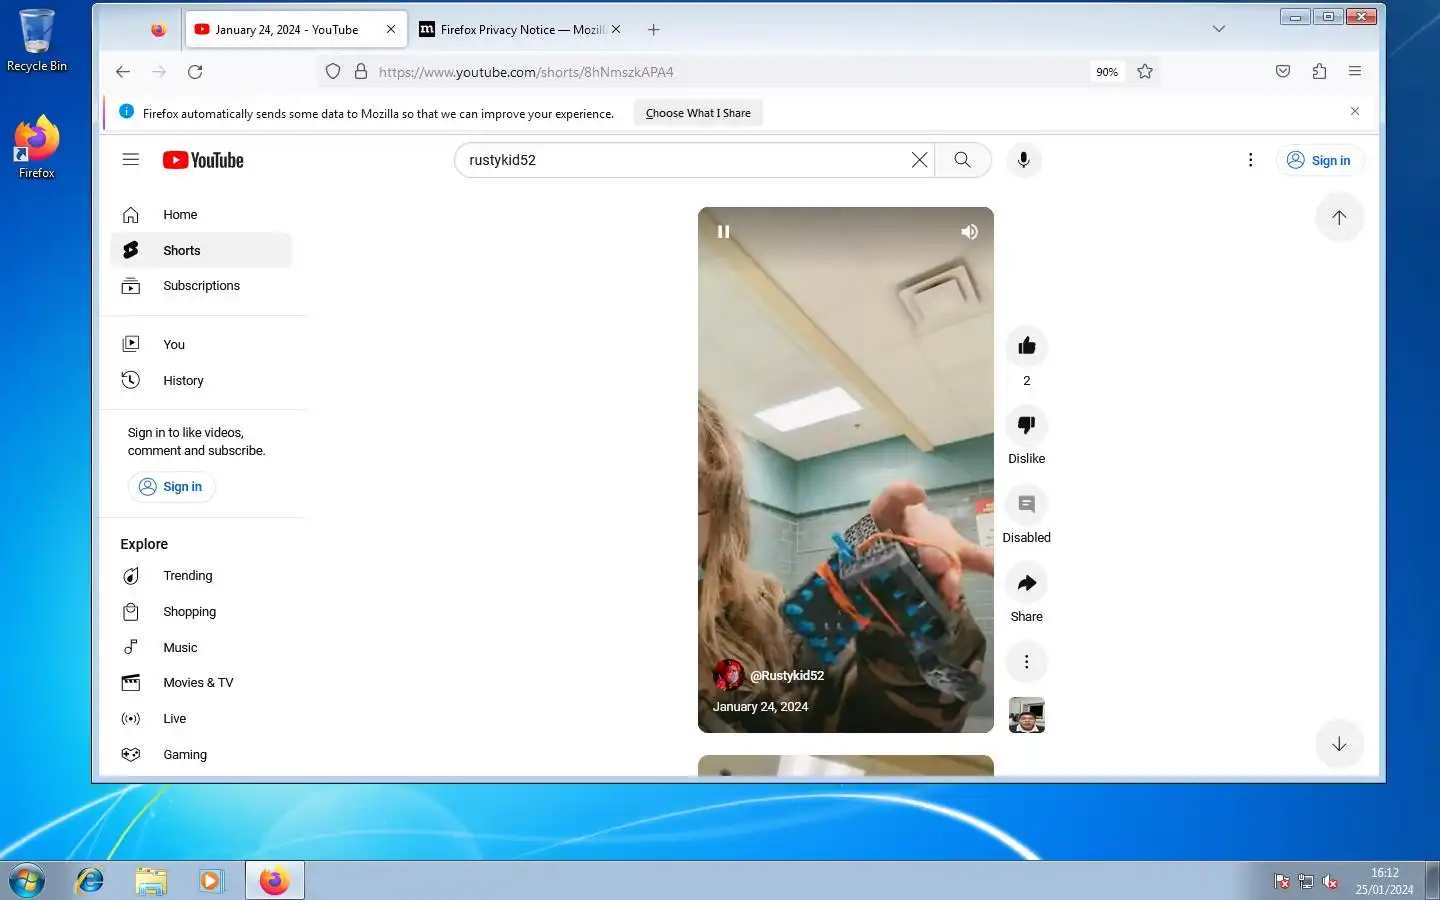Go back in Firefox
The height and width of the screenshot is (900, 1440).
pyautogui.click(x=123, y=72)
